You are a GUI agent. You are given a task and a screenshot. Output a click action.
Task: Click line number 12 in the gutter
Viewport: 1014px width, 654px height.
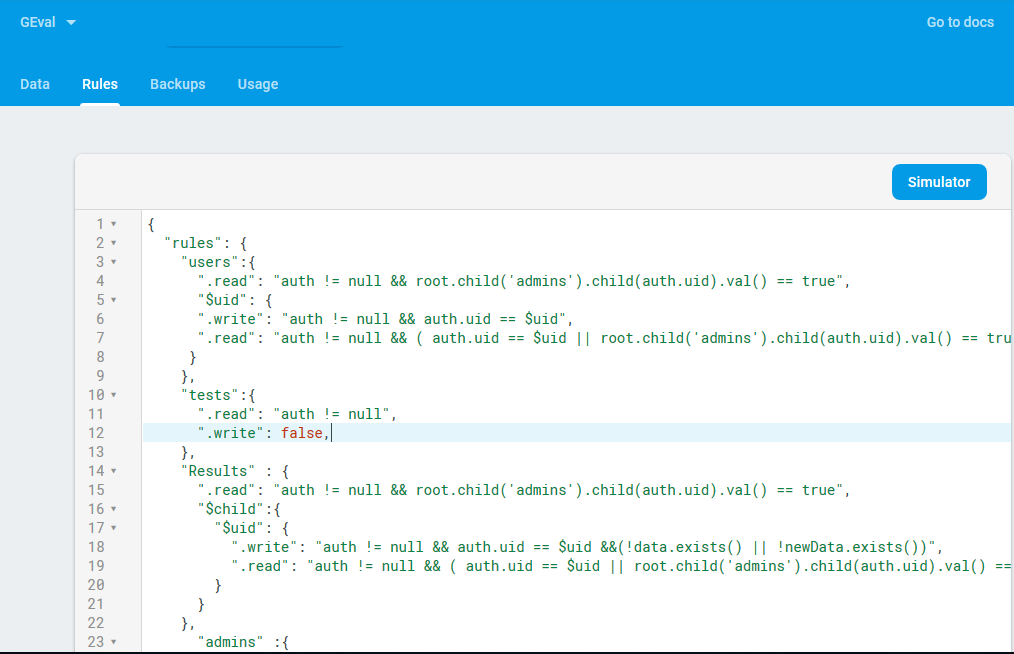pos(96,433)
